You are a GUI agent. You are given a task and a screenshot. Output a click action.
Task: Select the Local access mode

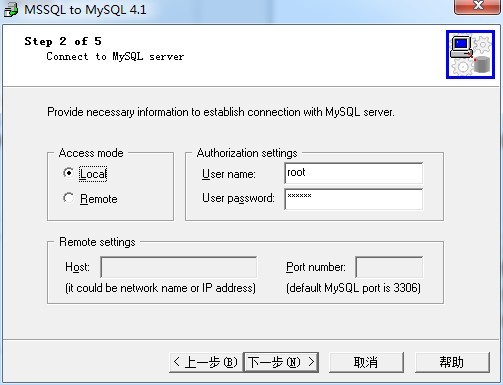point(68,173)
